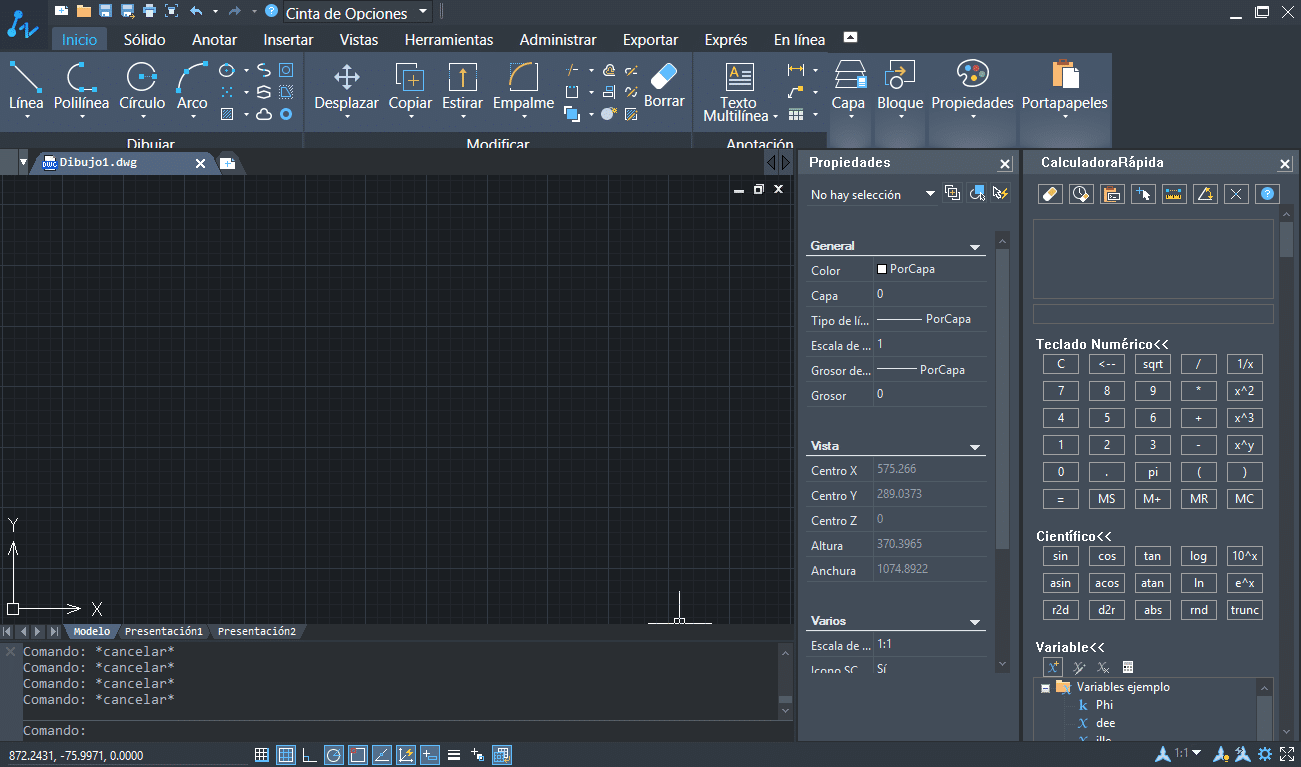Collapse the Varios properties section
This screenshot has height=767, width=1301.
pos(975,623)
